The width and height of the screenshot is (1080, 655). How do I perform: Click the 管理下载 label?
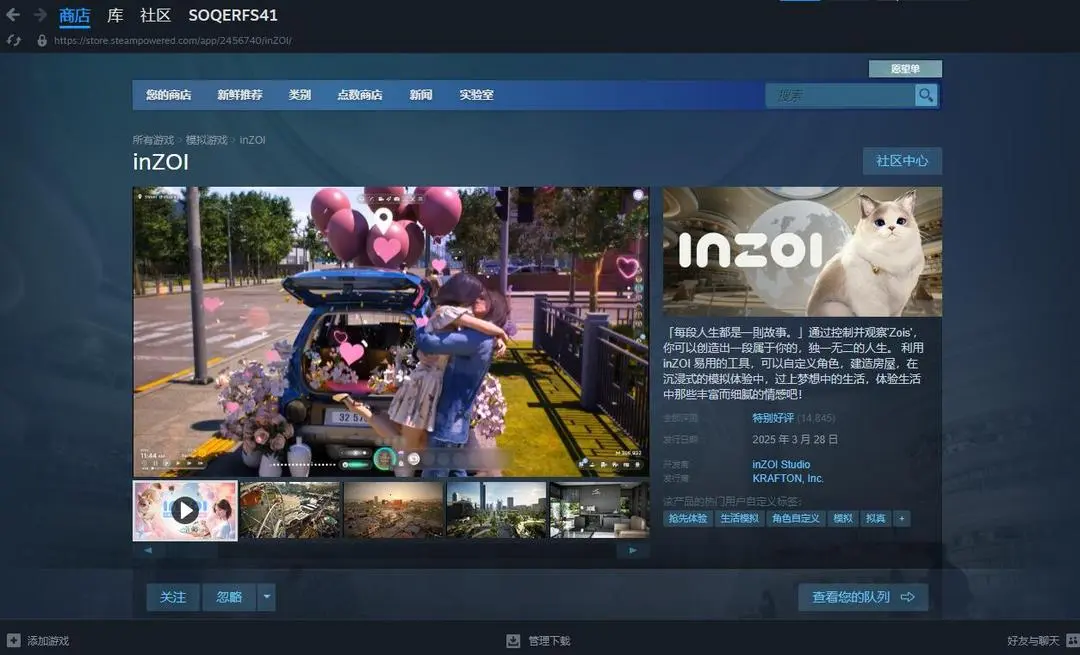pyautogui.click(x=549, y=641)
